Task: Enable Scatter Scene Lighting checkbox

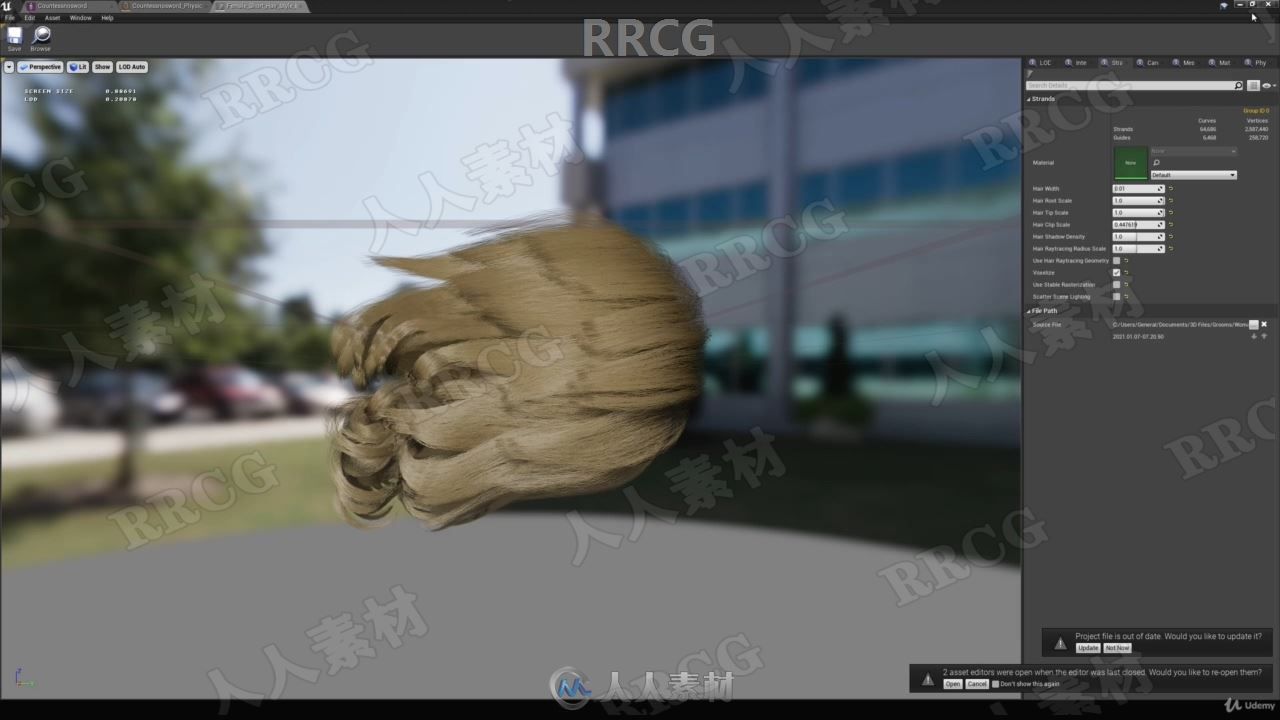Action: 1117,297
